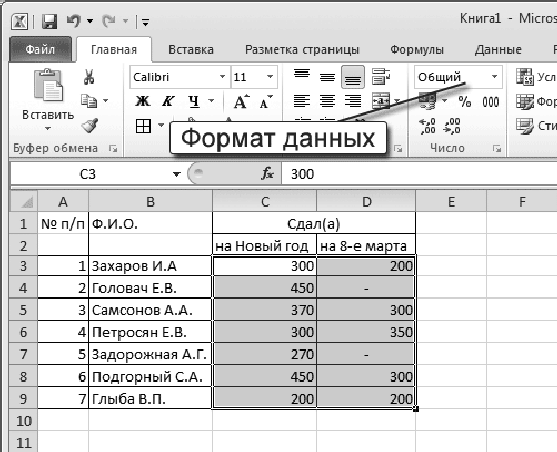Decrease font size with small A

[265, 102]
